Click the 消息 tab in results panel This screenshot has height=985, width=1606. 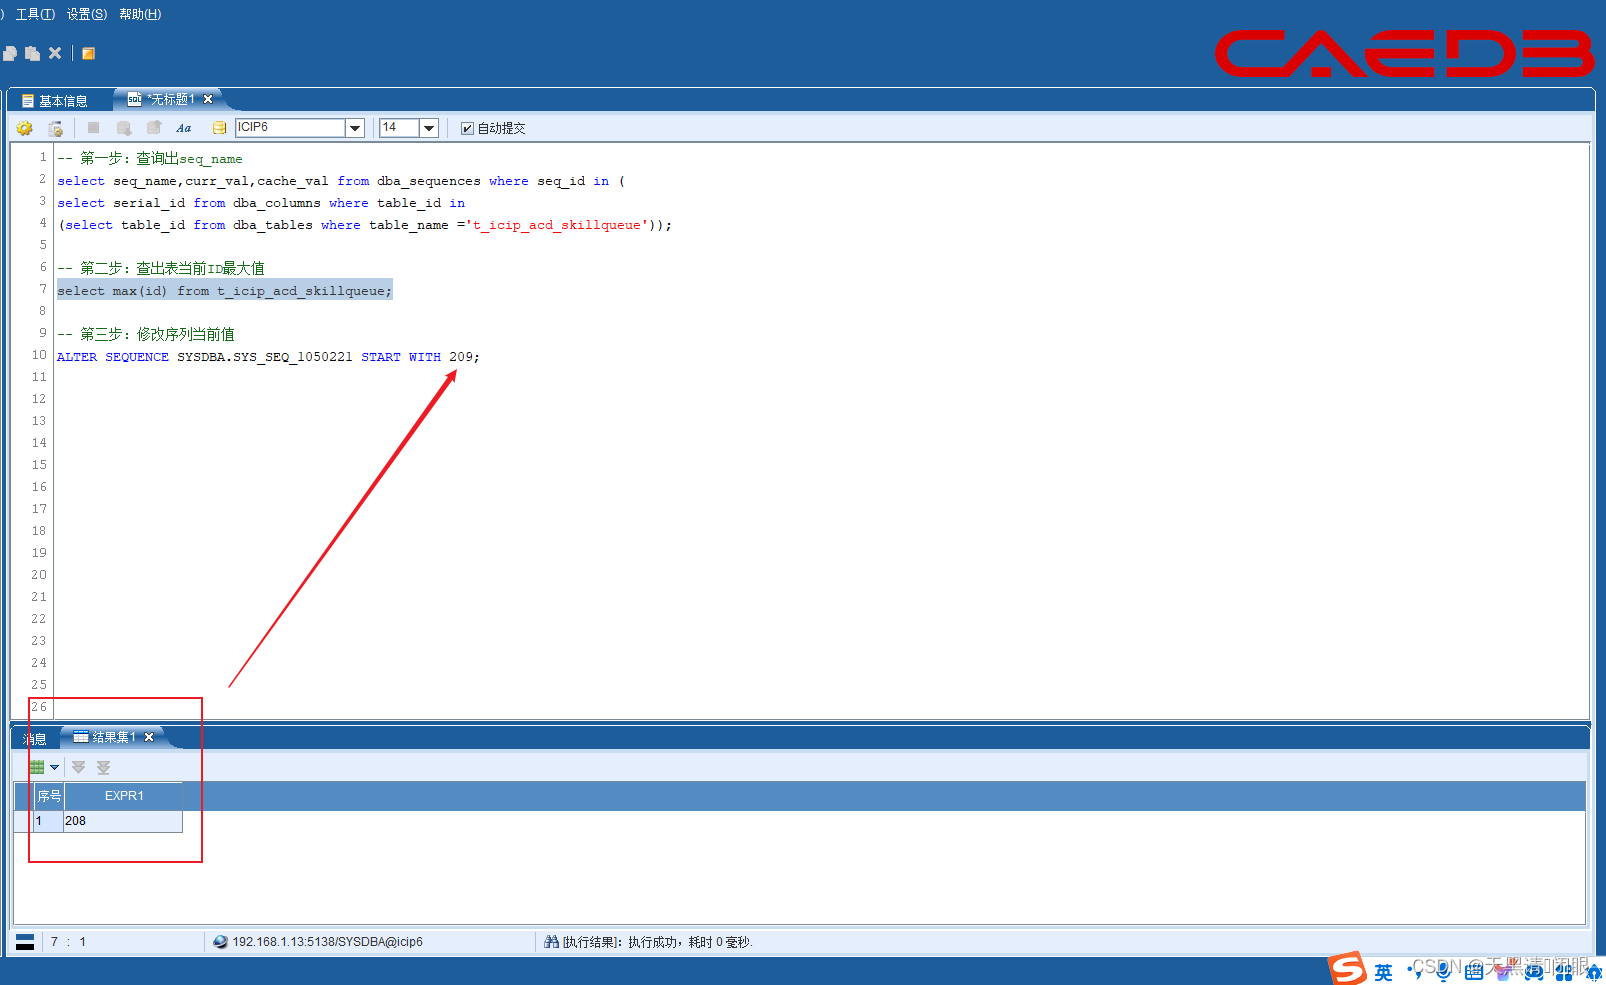[34, 739]
